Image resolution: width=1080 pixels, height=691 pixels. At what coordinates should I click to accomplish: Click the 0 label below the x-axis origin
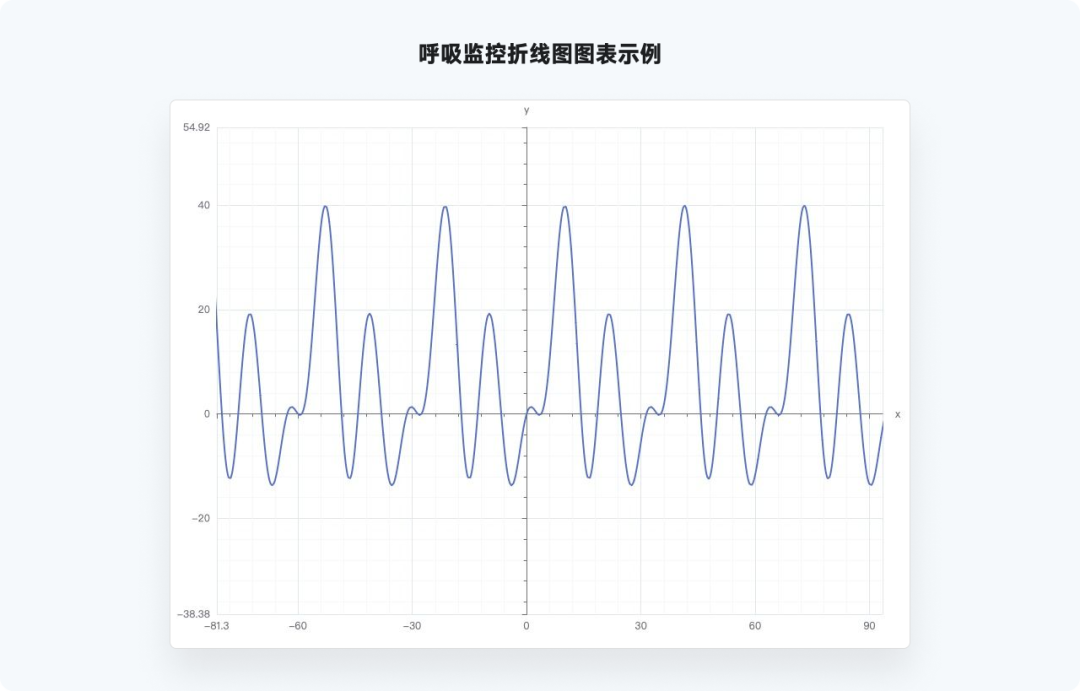pos(526,626)
